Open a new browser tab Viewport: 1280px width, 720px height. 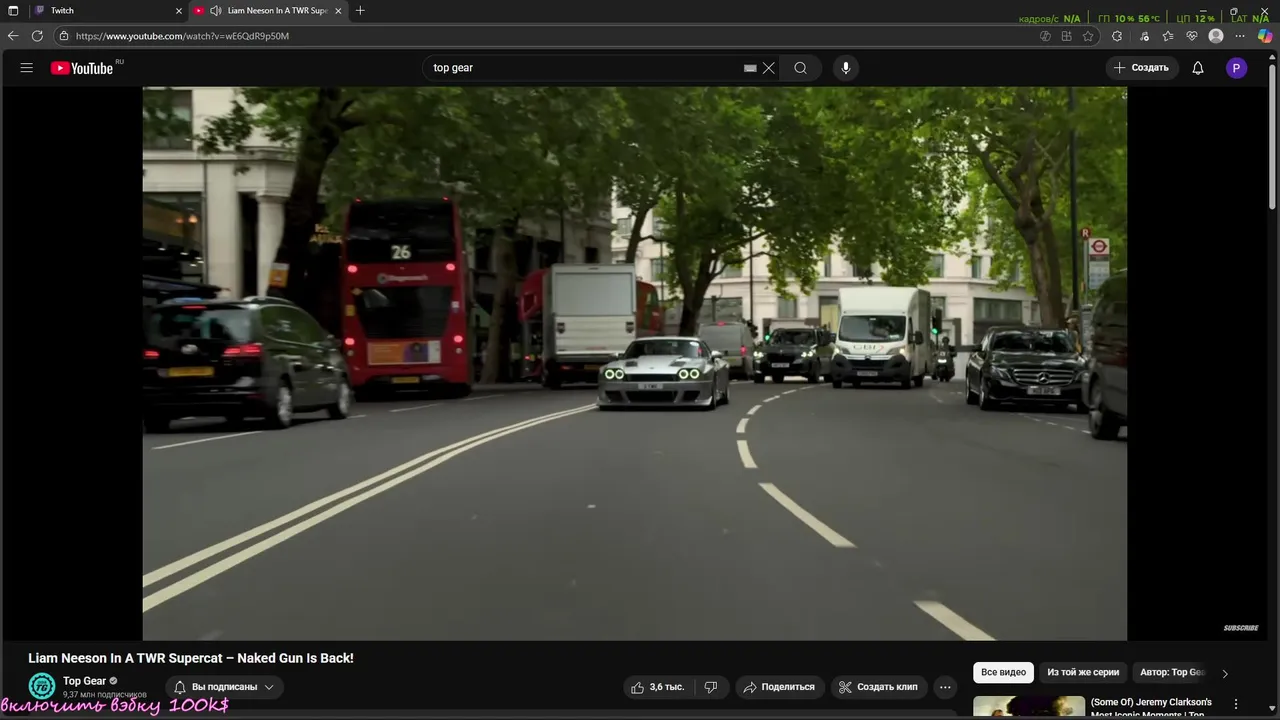360,10
